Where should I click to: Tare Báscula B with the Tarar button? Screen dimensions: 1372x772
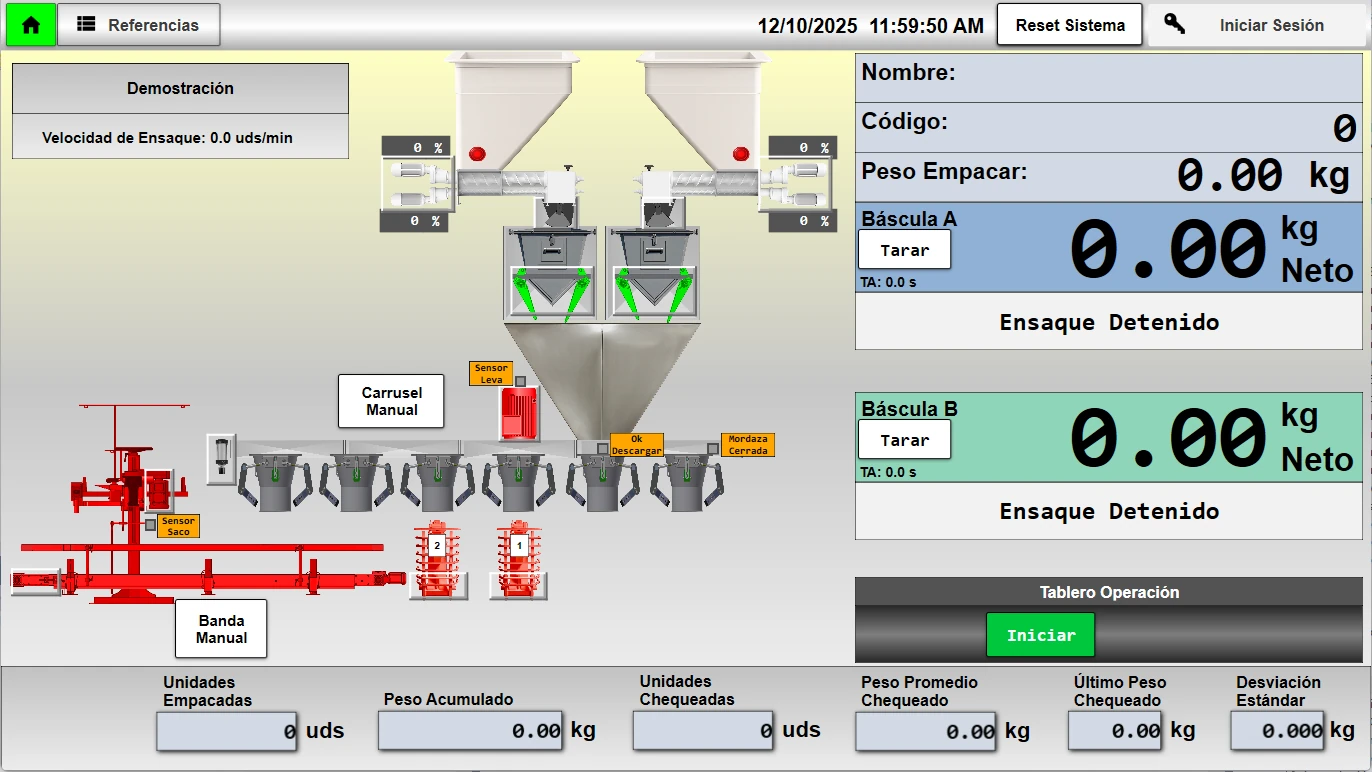[904, 440]
